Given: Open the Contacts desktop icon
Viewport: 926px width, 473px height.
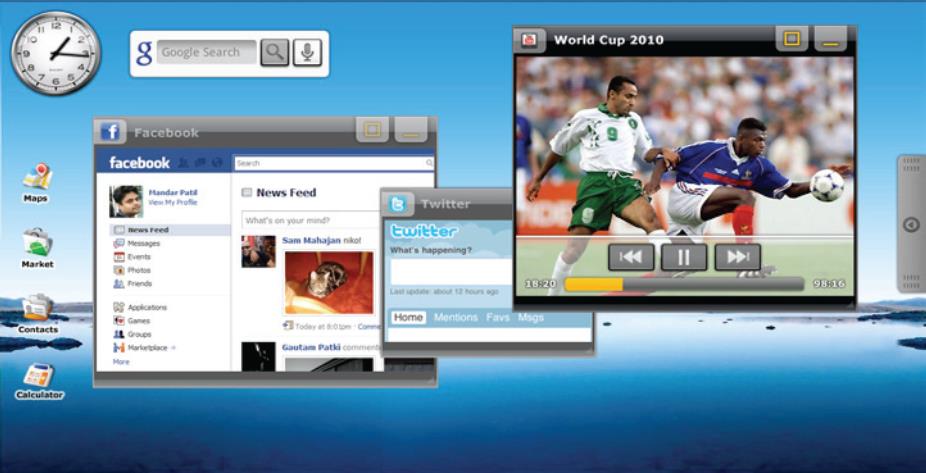Looking at the screenshot, I should pos(37,314).
